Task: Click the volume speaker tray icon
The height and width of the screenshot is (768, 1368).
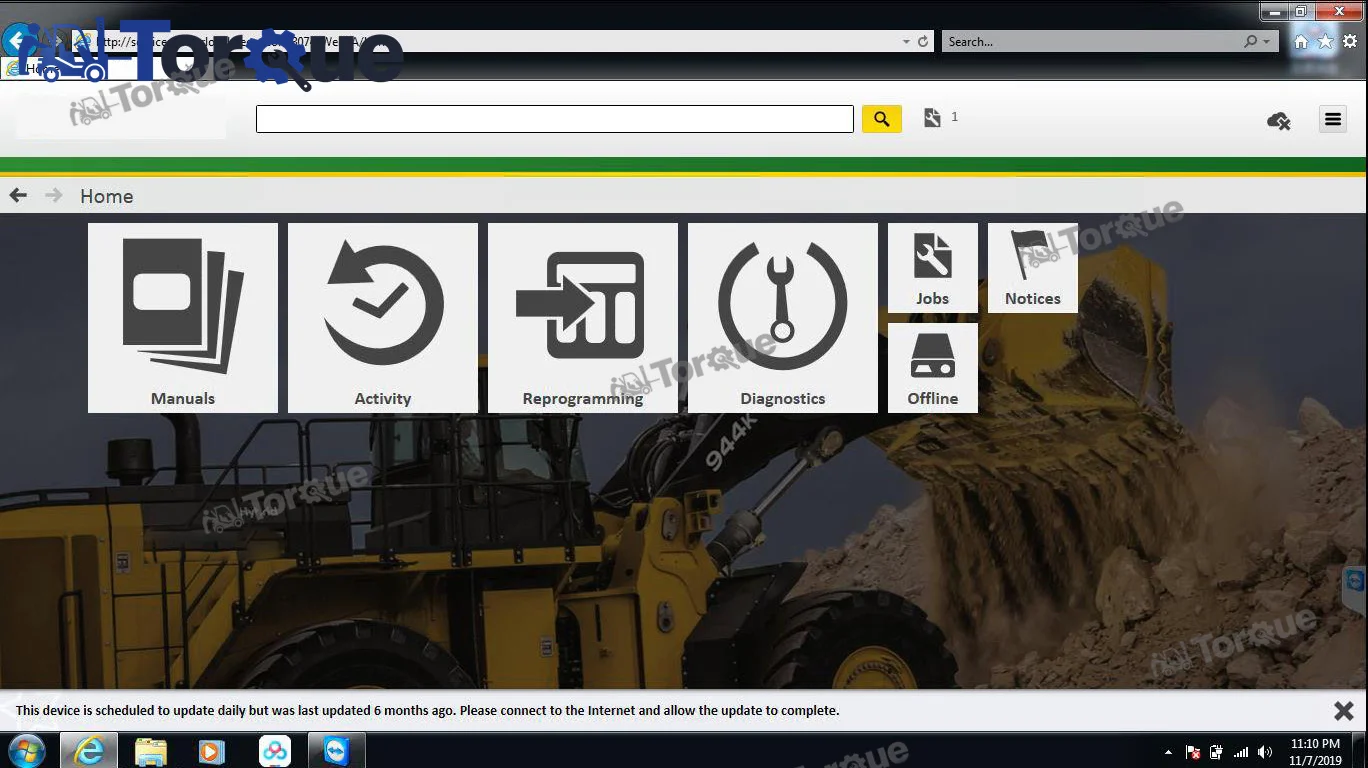Action: [1265, 752]
